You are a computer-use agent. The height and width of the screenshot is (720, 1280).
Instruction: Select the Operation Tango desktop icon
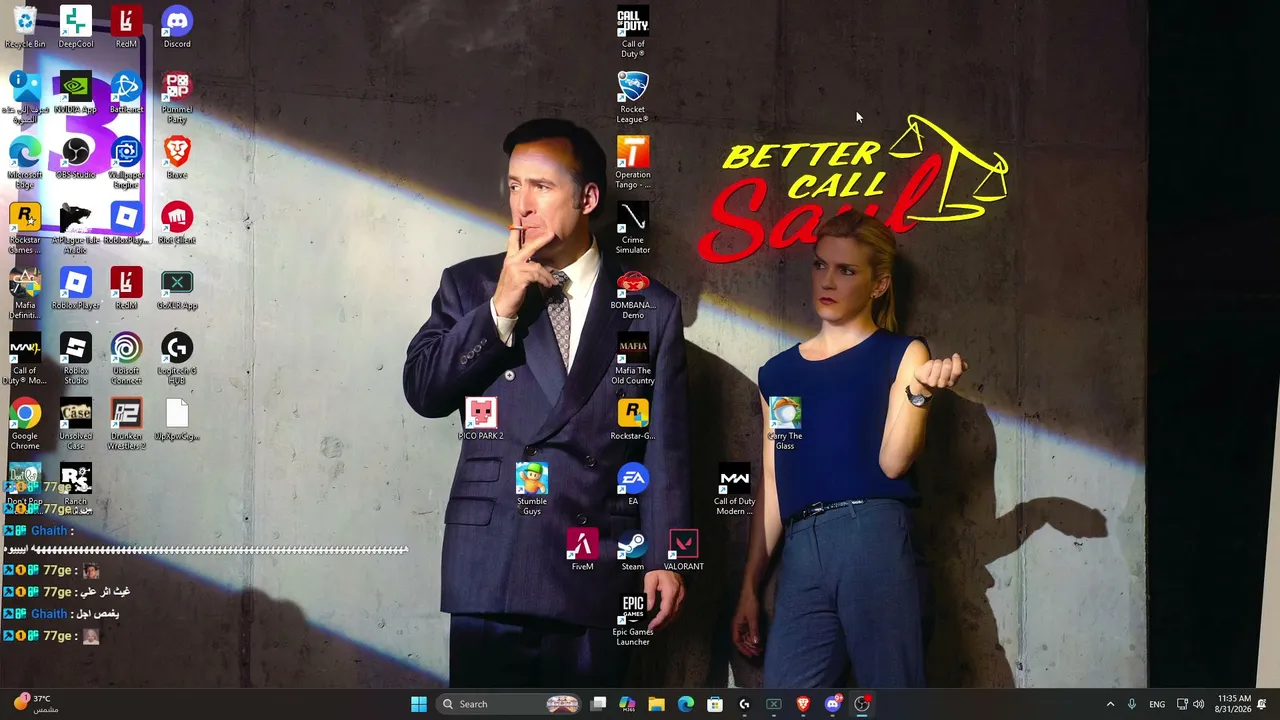[633, 164]
